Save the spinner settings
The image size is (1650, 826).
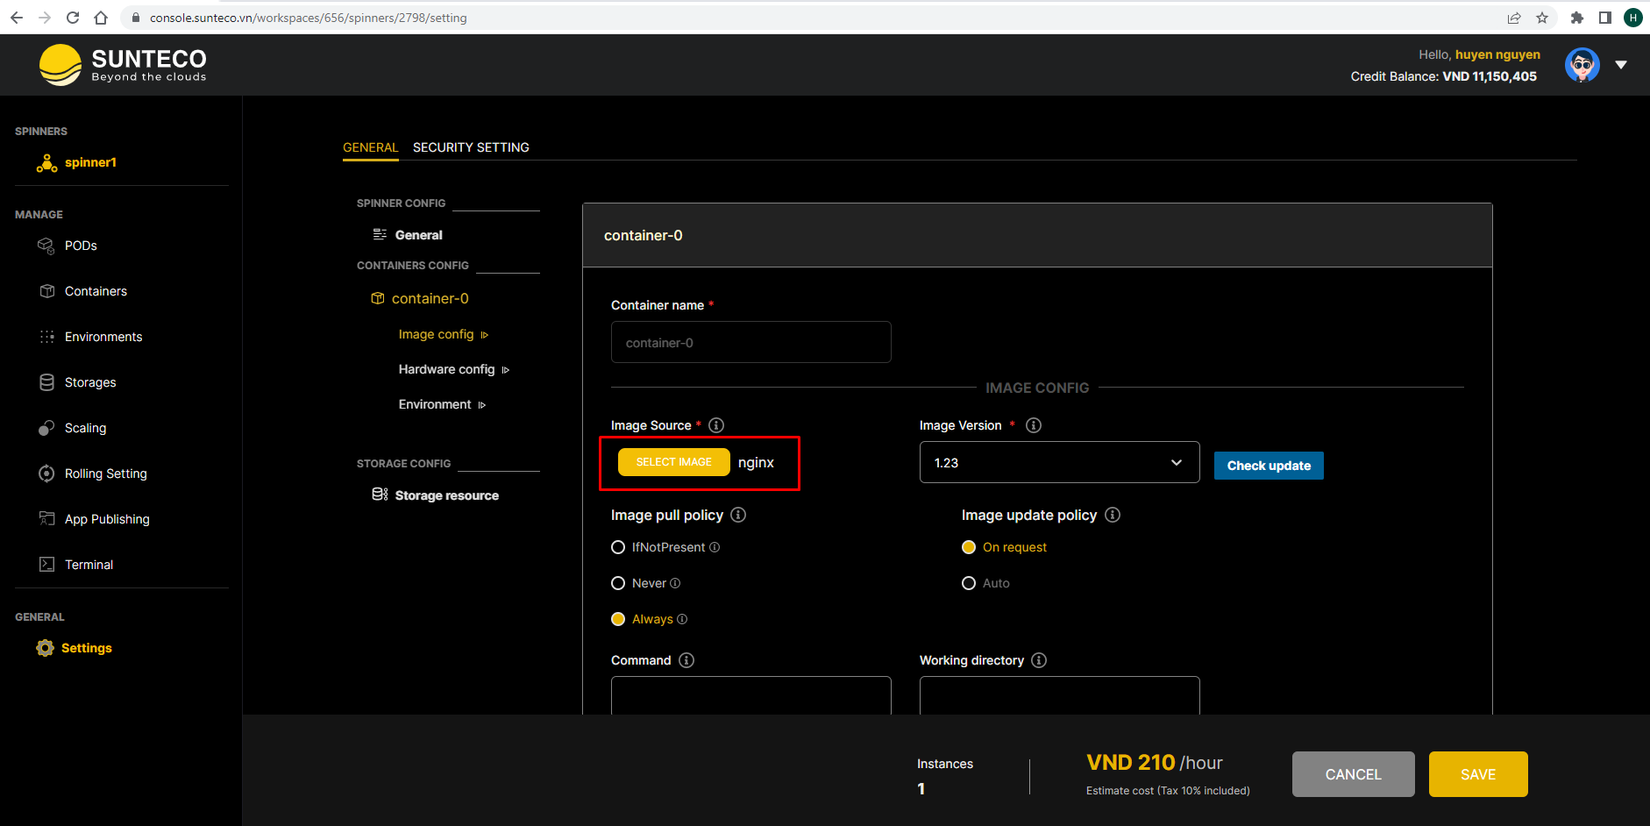[x=1478, y=774]
